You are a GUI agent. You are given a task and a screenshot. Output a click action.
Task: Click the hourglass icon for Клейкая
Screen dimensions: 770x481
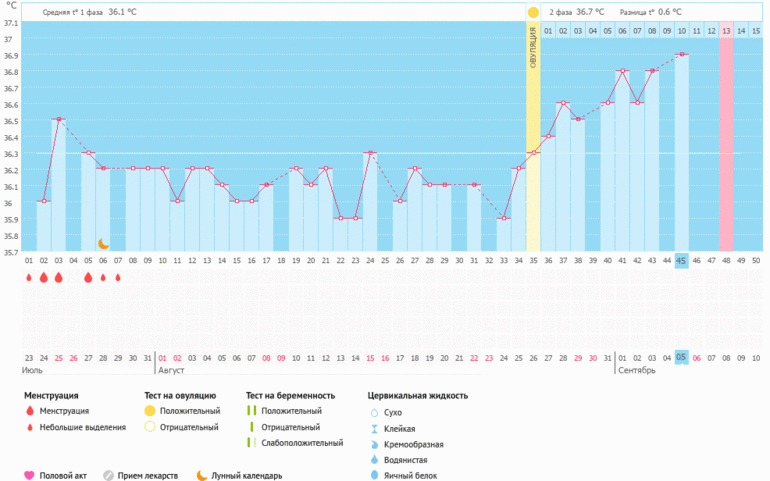(375, 428)
